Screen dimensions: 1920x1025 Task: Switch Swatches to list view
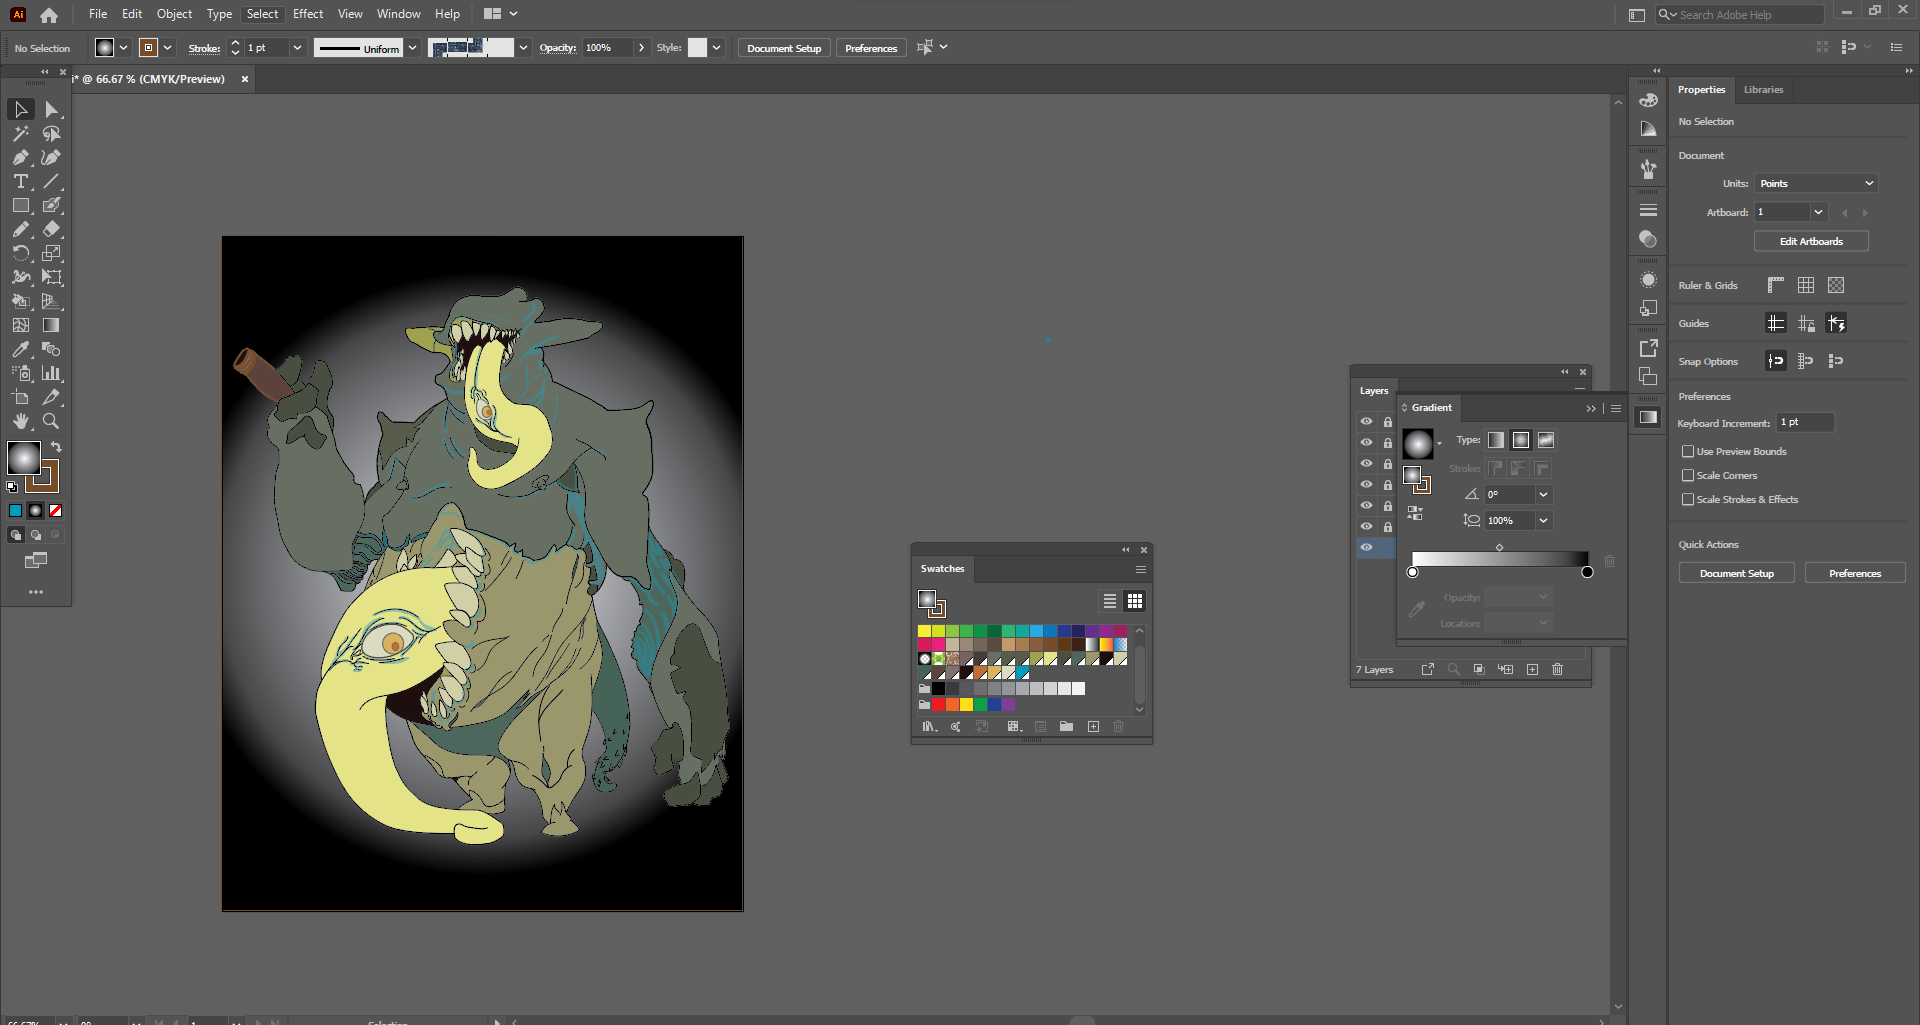(x=1110, y=601)
